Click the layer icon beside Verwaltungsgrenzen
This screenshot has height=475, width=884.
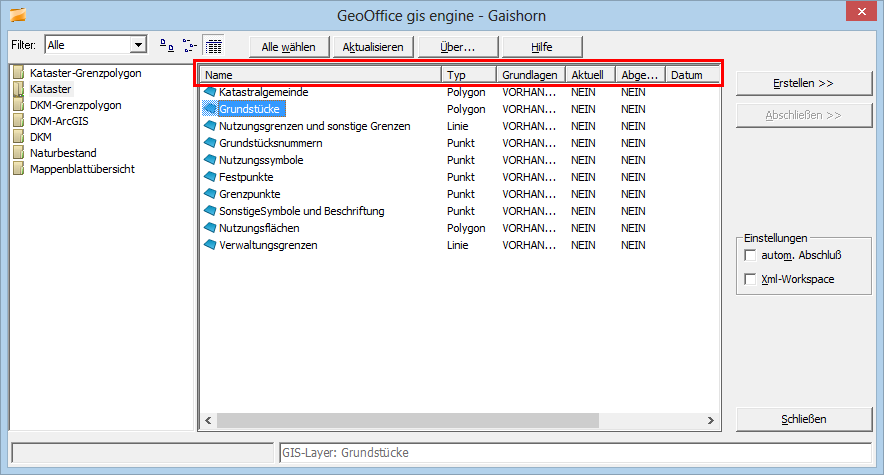coord(210,245)
